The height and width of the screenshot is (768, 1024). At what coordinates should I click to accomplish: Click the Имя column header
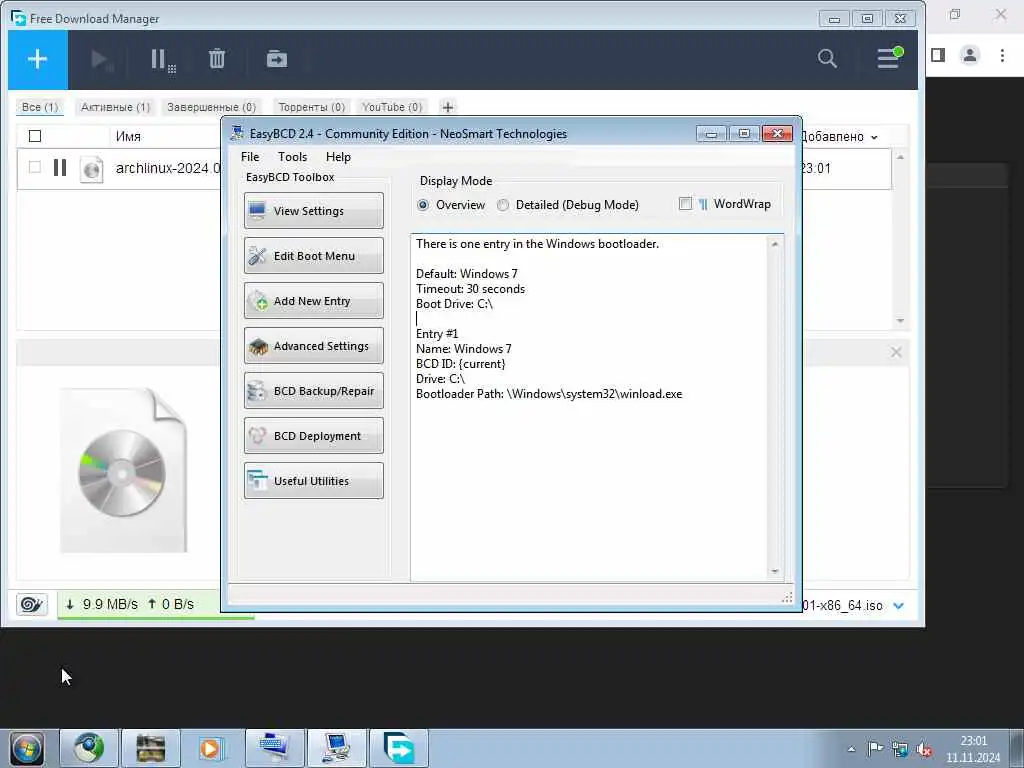point(128,136)
